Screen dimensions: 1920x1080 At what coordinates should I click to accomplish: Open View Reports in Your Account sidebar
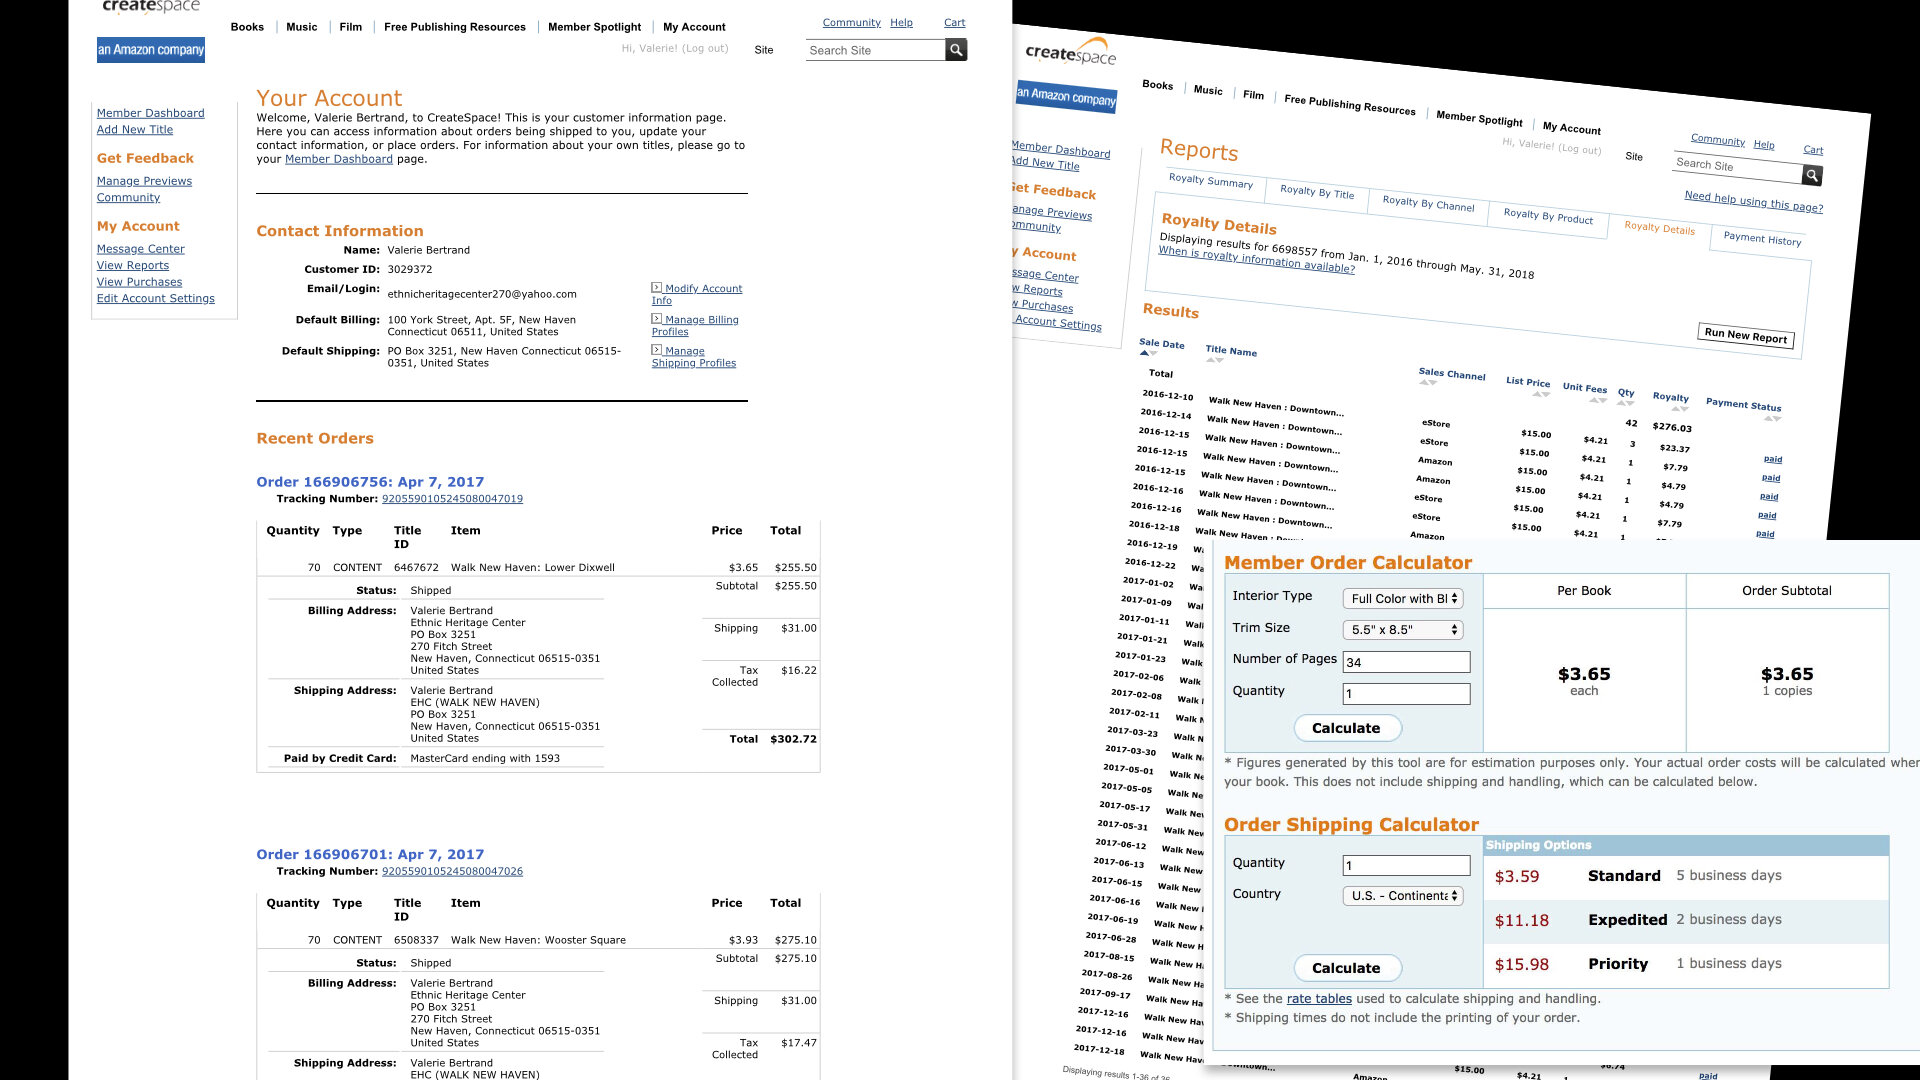[x=133, y=265]
